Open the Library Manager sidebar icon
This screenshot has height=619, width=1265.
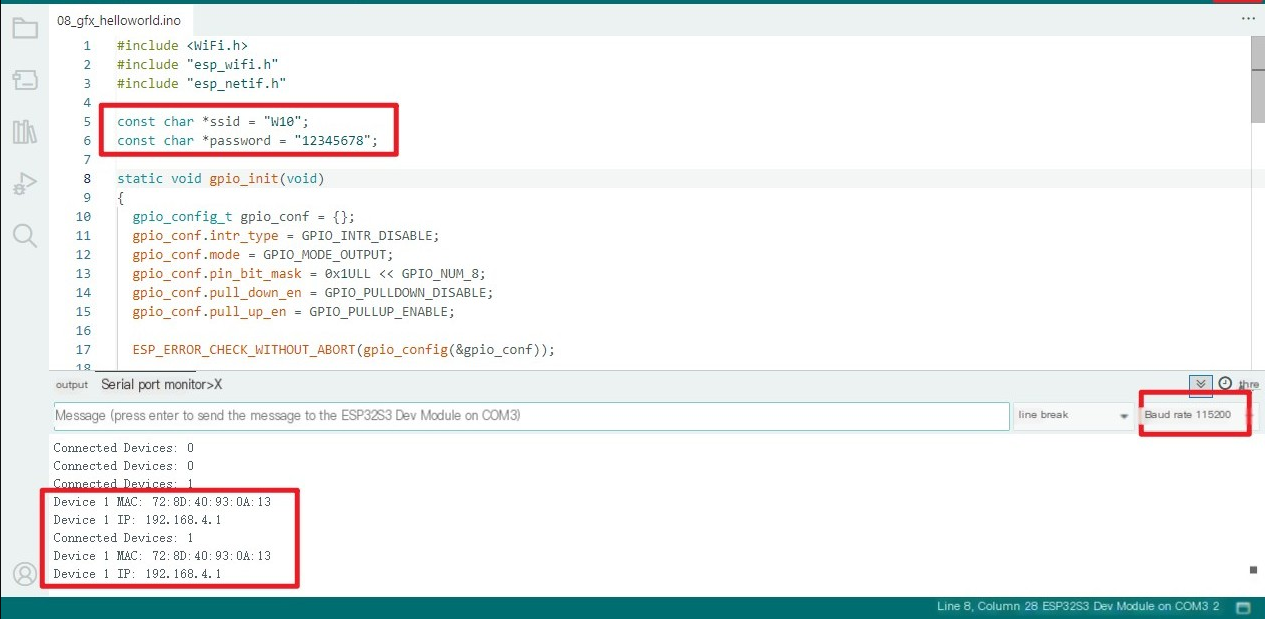pos(25,131)
